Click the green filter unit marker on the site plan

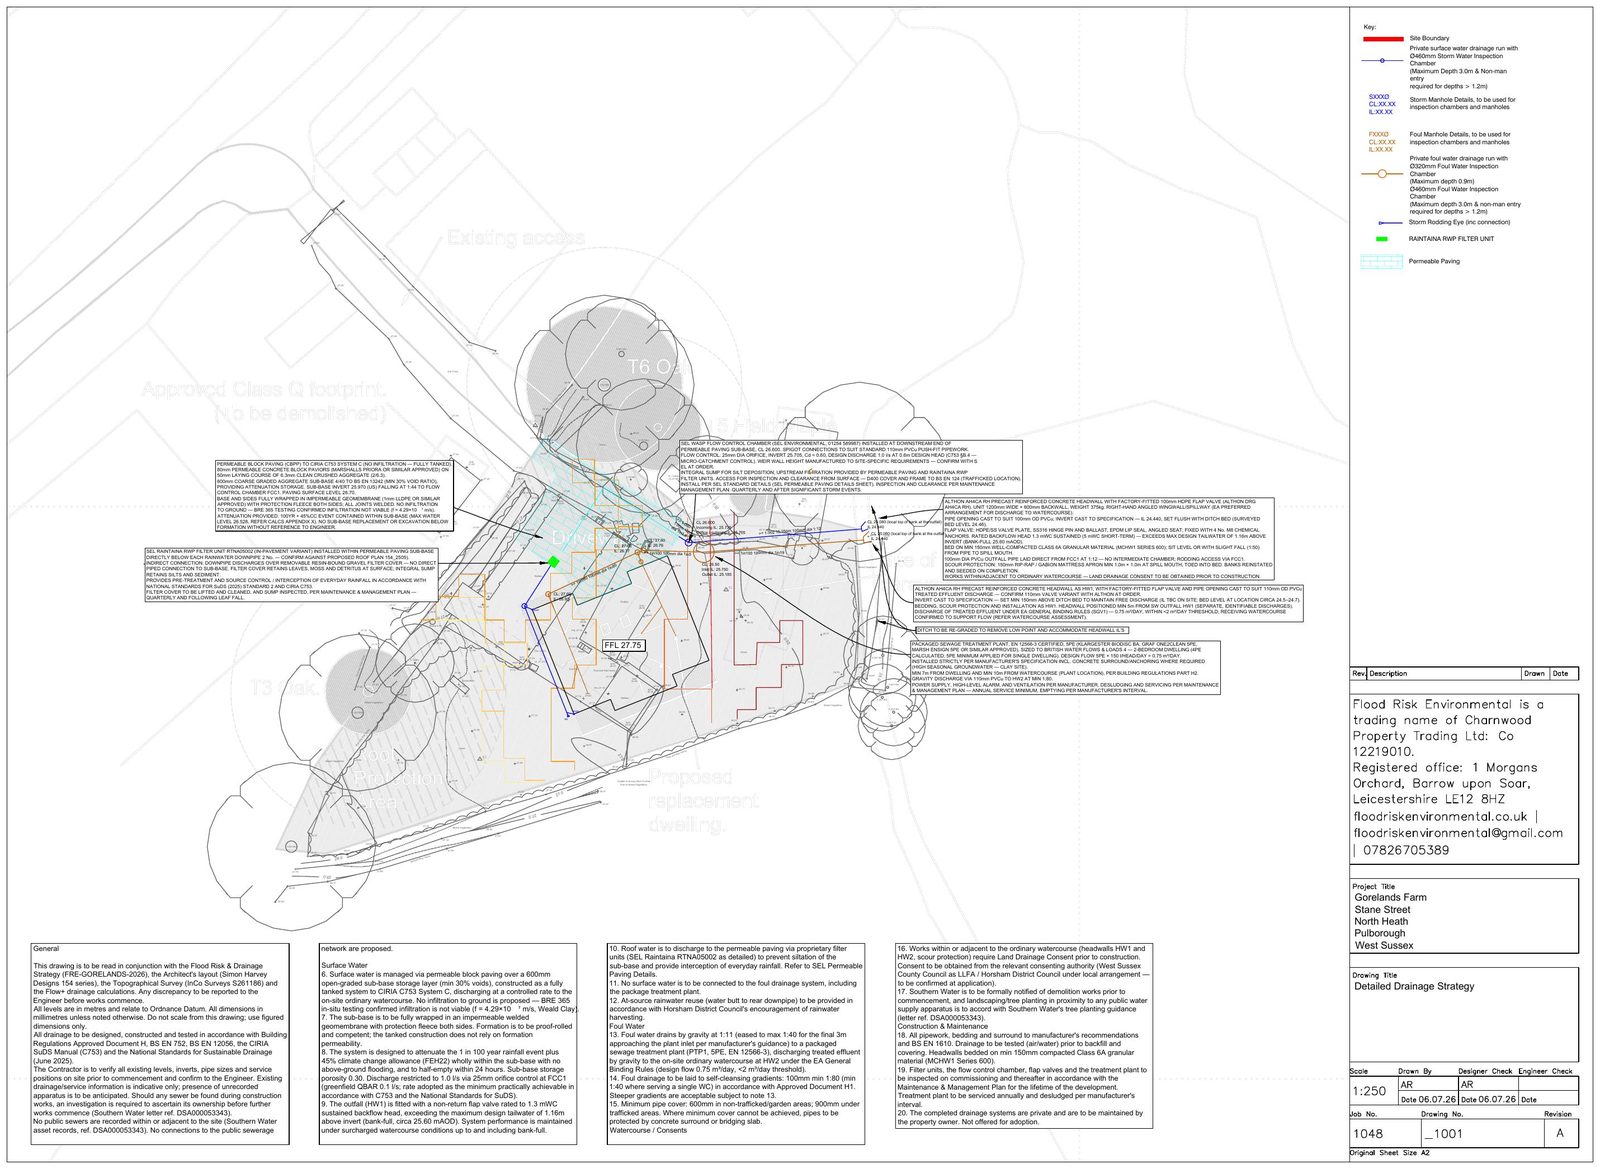click(553, 562)
